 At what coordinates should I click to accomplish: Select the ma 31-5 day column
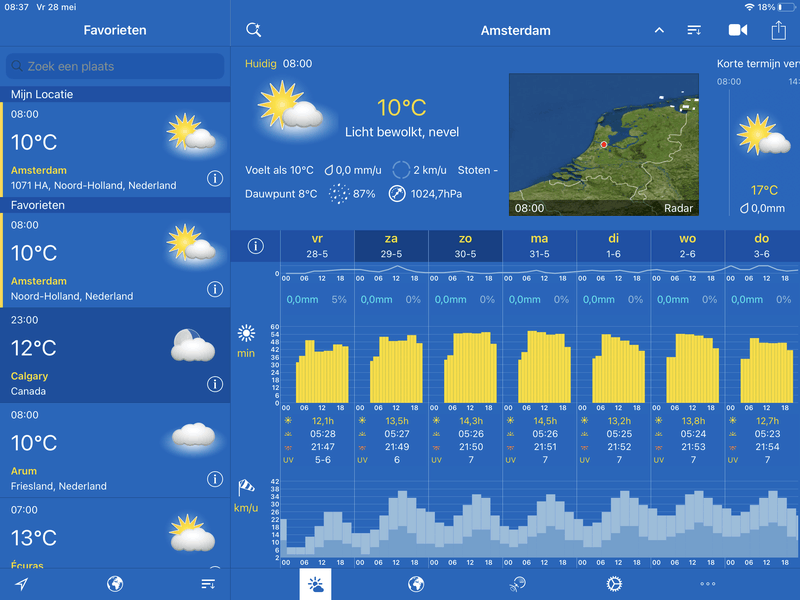[x=539, y=246]
